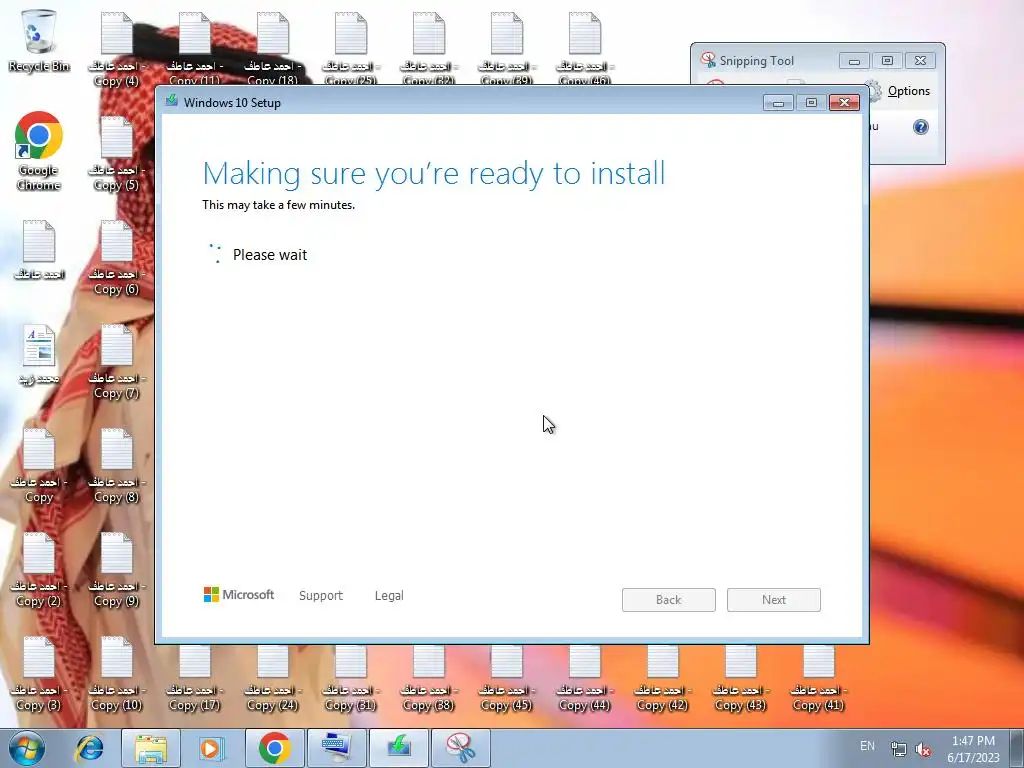
Task: Select the Copy (2) text file icon
Action: pos(39,569)
